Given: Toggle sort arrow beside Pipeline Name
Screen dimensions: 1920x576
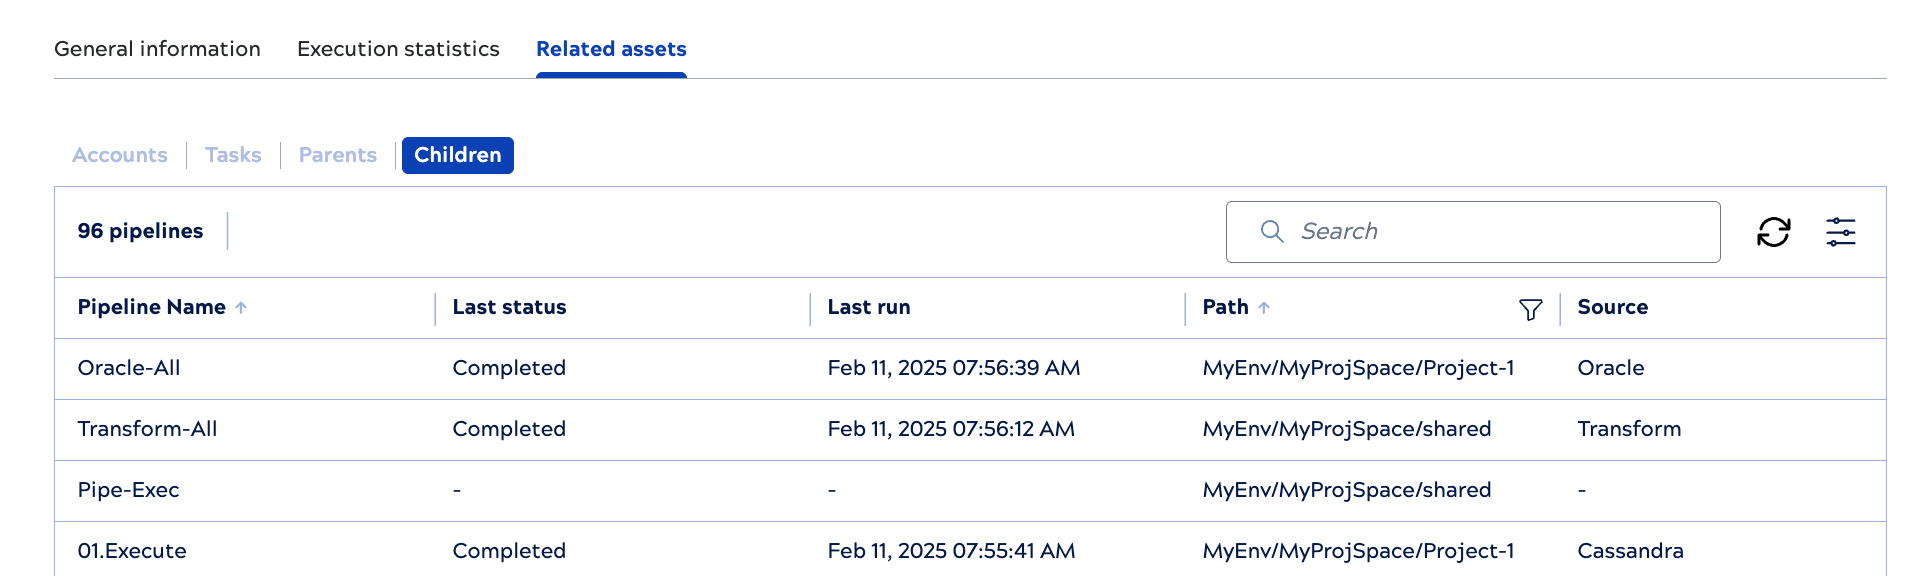Looking at the screenshot, I should coord(241,308).
